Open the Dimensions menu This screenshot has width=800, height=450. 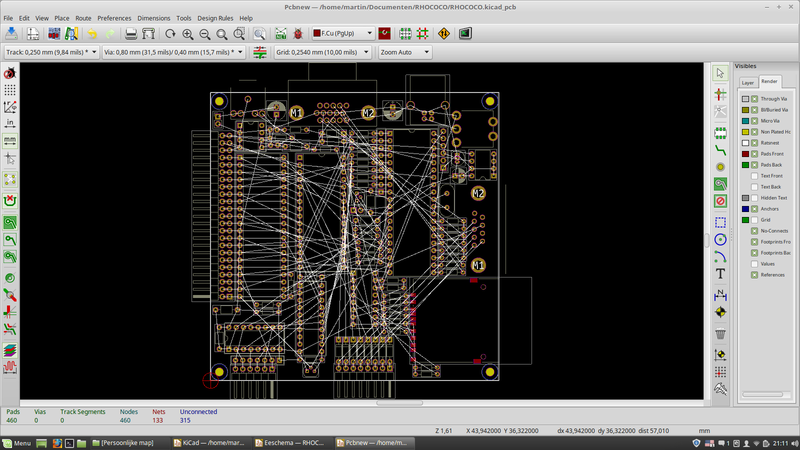click(154, 18)
